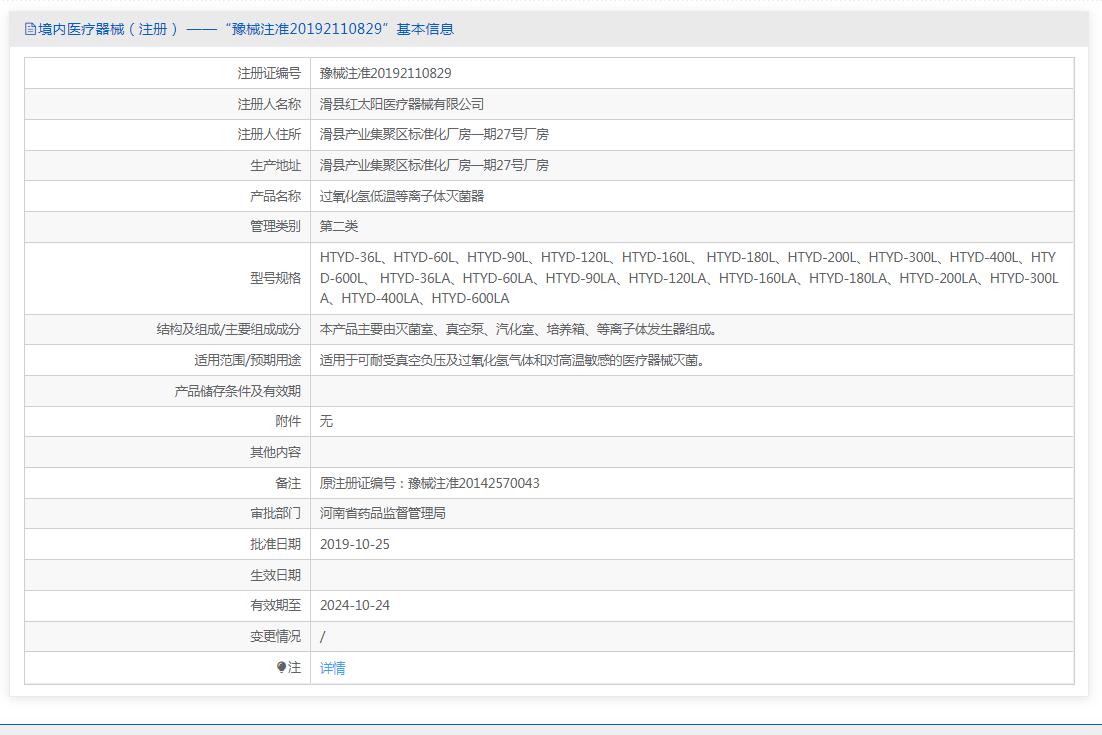
Task: Click the 注册人名称 row label
Action: point(268,104)
